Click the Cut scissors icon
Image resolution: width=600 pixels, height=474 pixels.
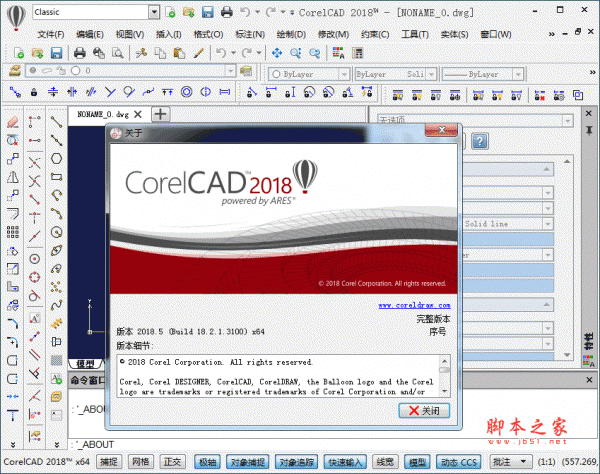[x=141, y=53]
